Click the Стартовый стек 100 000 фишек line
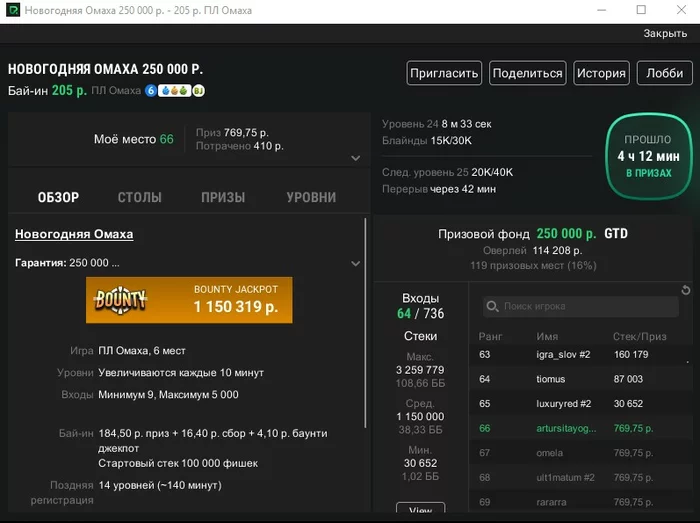700x523 pixels. (178, 463)
